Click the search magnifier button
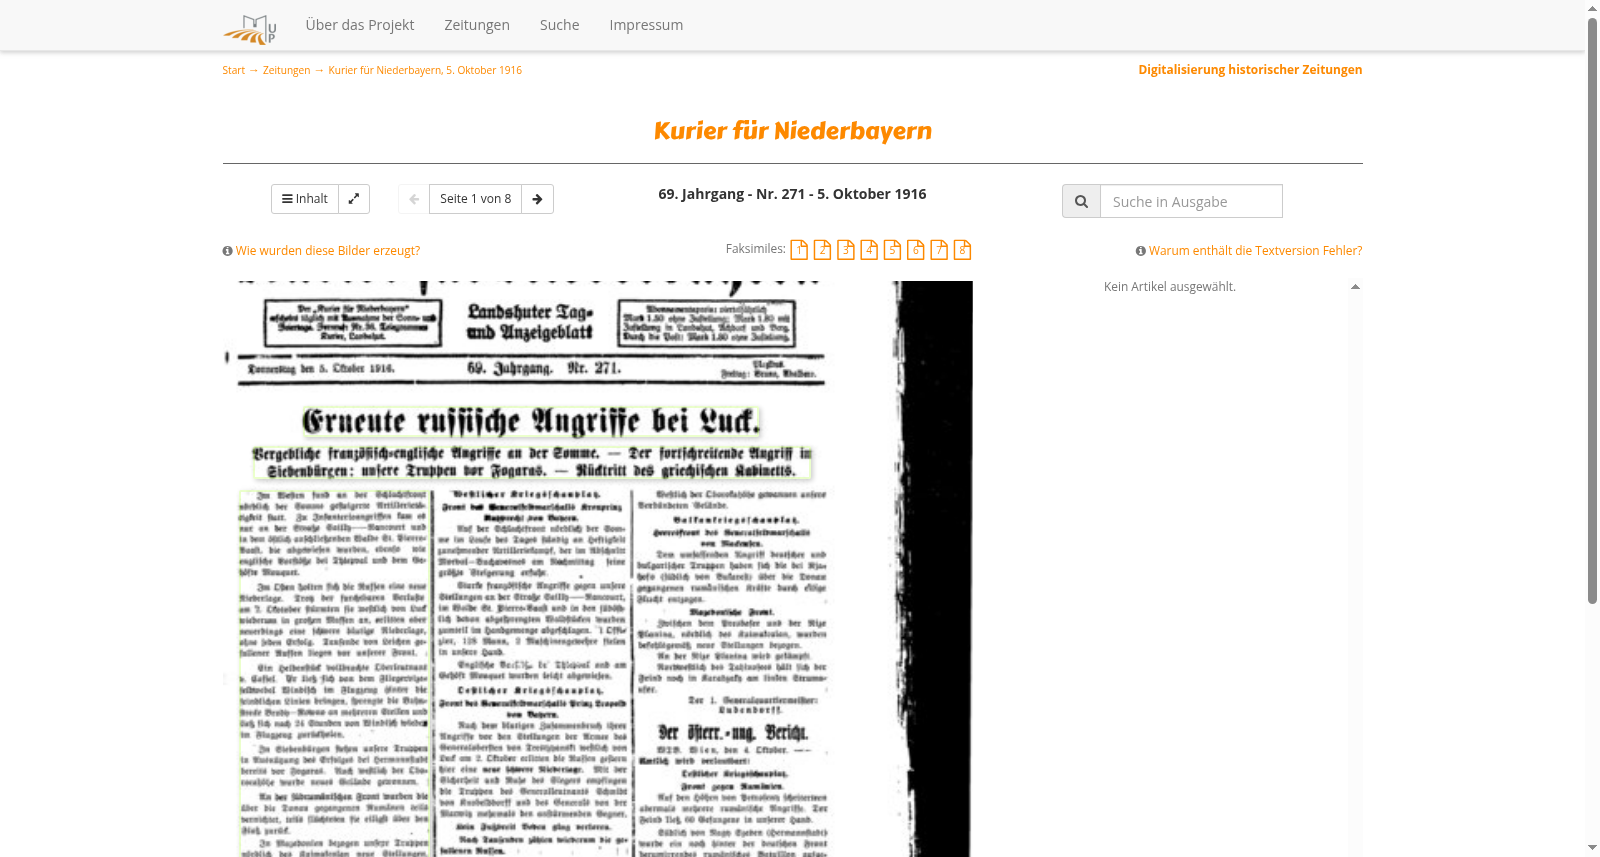Viewport: 1600px width, 857px height. [1081, 201]
